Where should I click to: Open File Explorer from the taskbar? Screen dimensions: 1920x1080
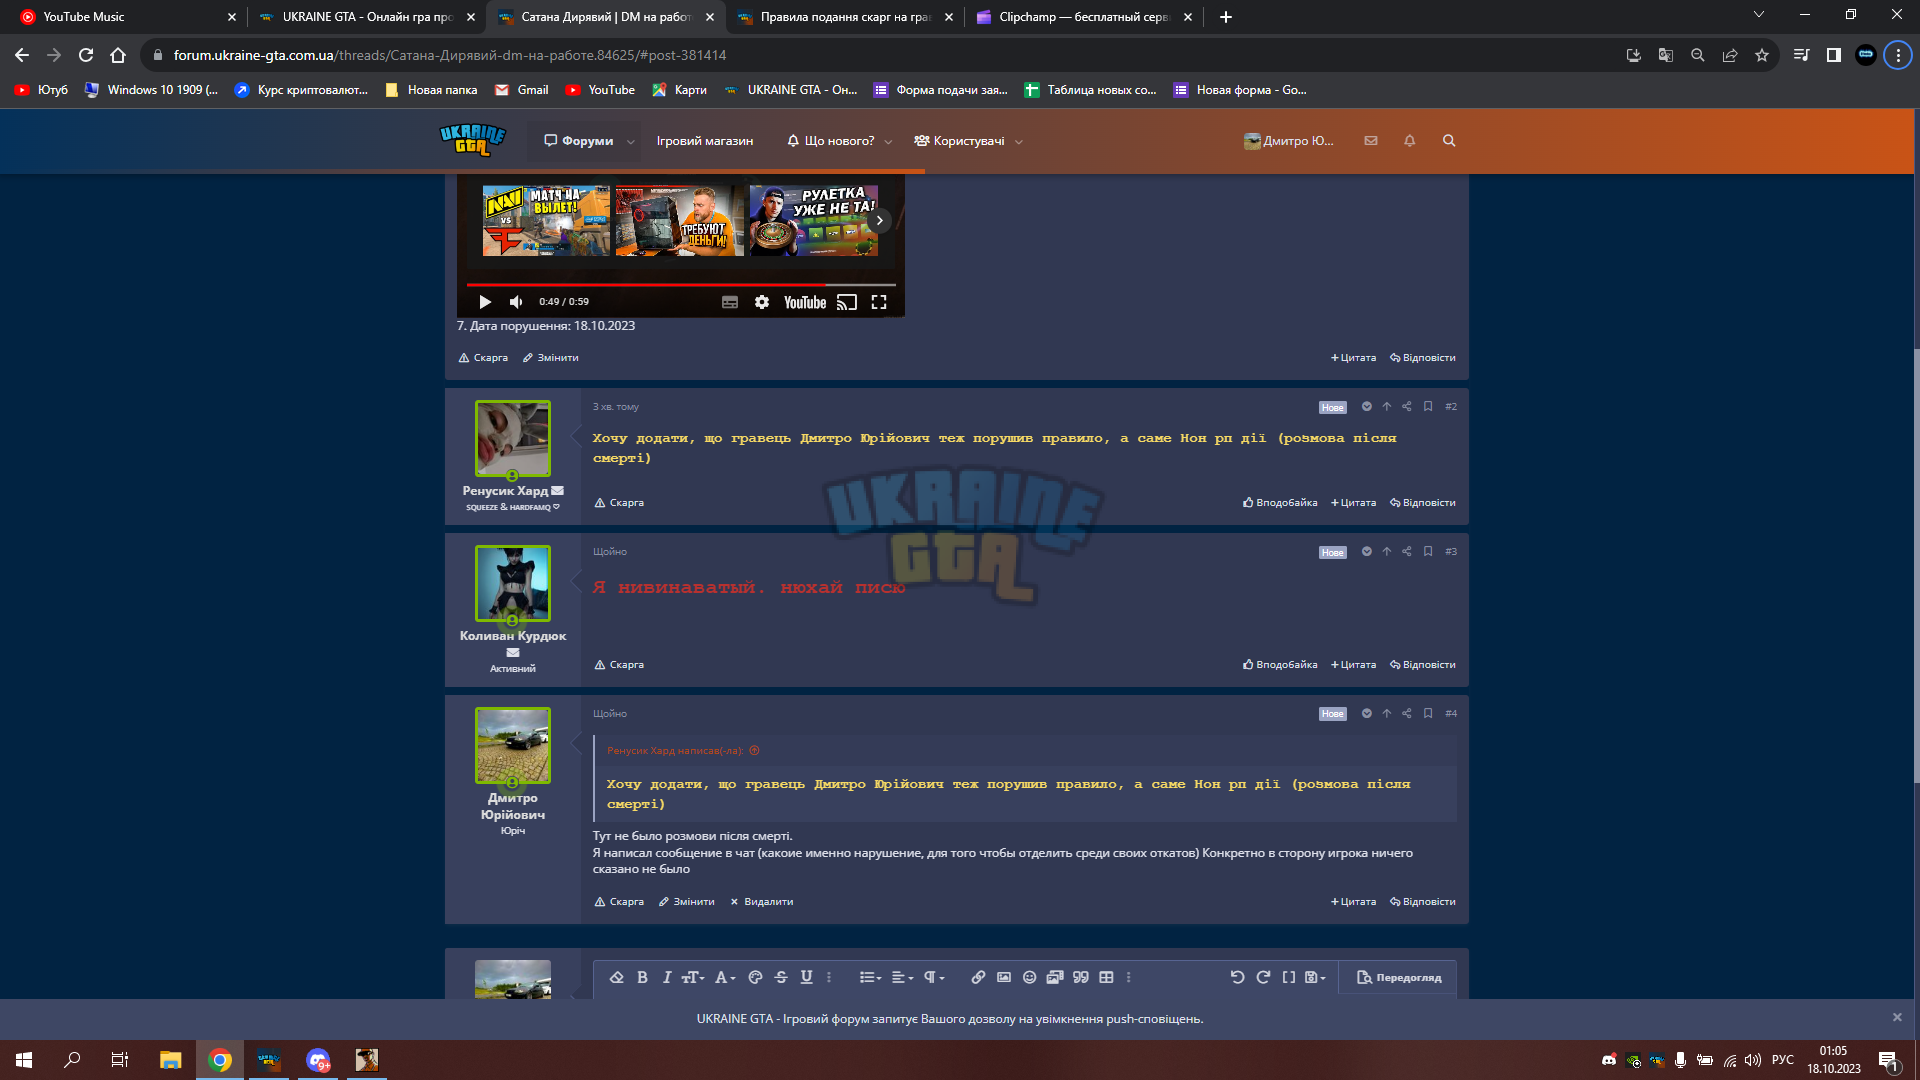click(x=171, y=1060)
